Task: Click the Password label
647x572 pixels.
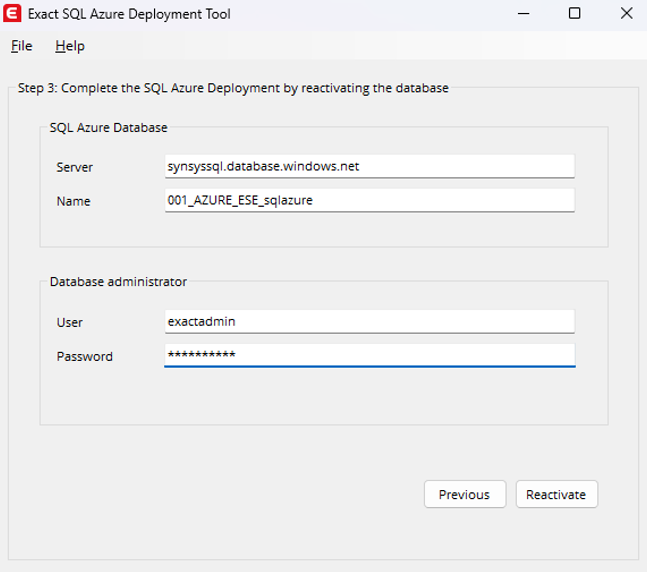Action: (85, 357)
